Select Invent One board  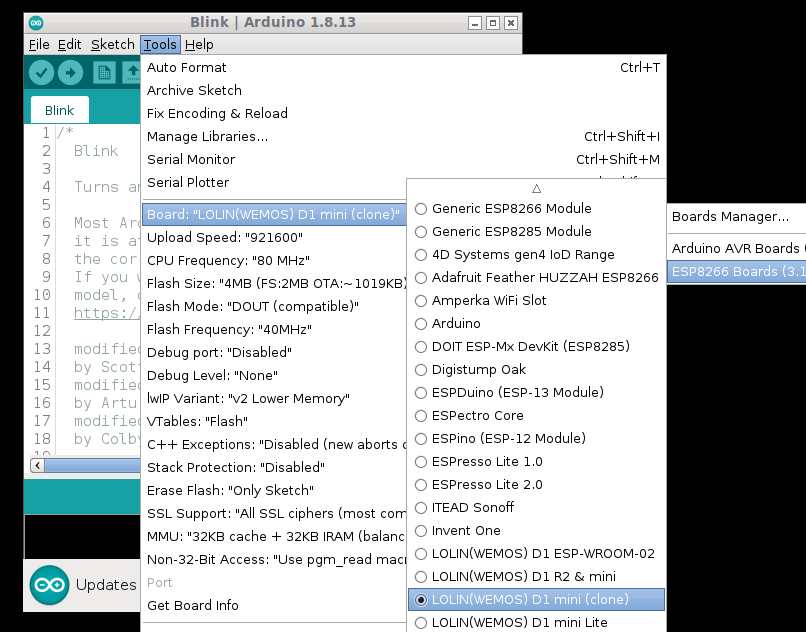(x=536, y=531)
